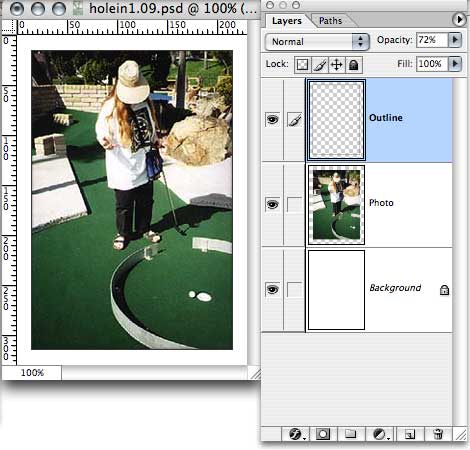Click the Create new layer icon
Screen dimensions: 470x450
point(410,434)
